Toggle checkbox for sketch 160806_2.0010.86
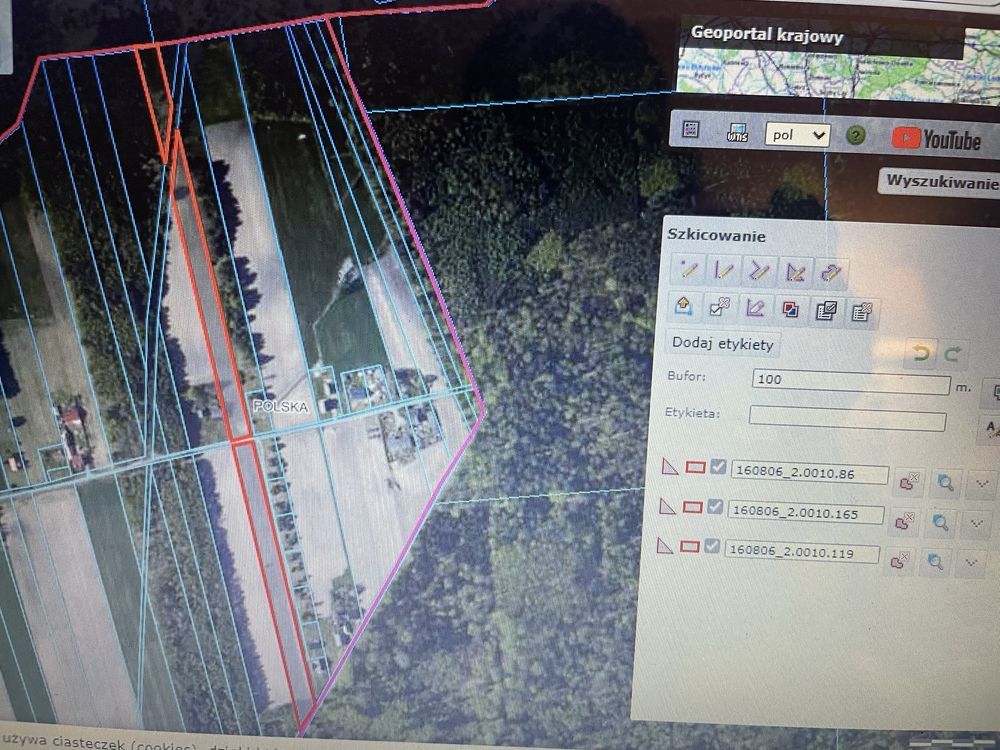 718,467
